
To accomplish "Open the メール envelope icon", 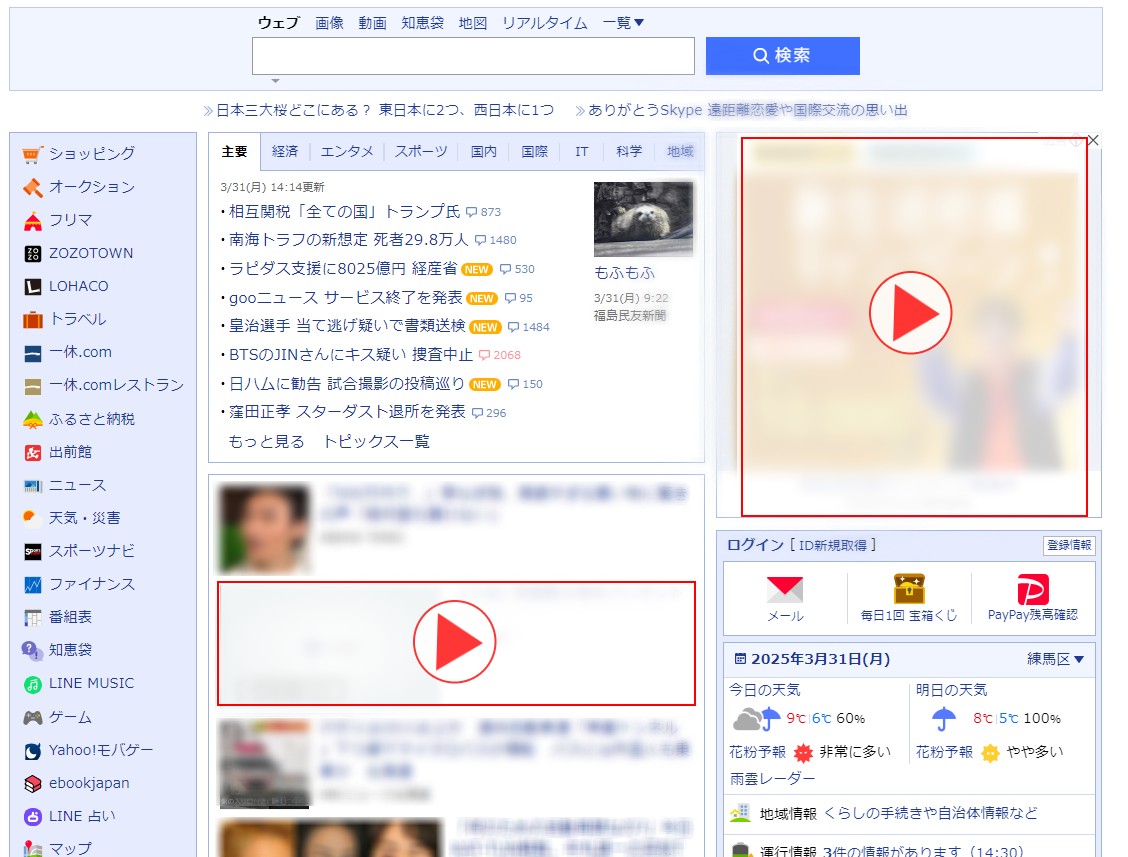I will (785, 589).
